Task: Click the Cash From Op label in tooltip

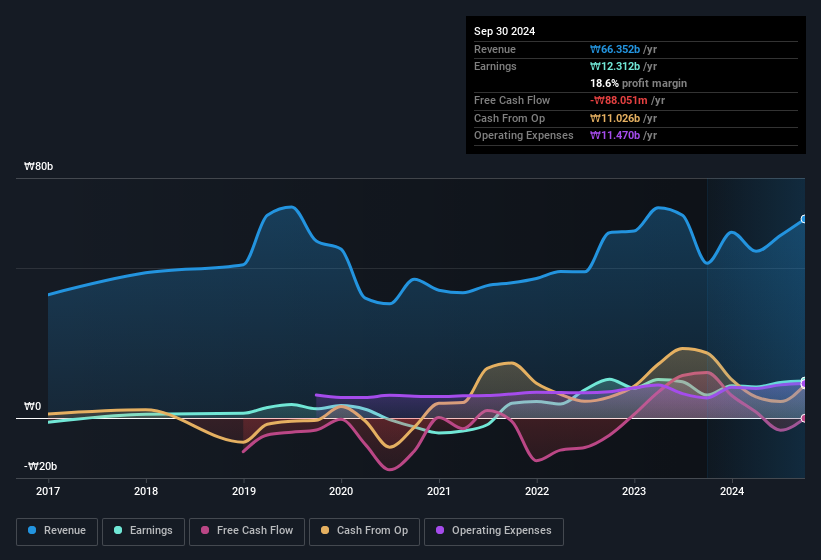Action: click(x=509, y=118)
